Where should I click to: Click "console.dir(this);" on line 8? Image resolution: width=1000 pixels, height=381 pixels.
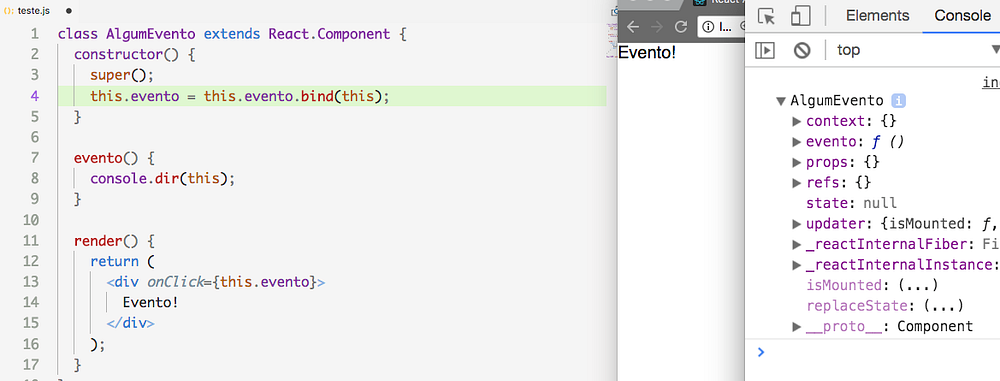[163, 179]
